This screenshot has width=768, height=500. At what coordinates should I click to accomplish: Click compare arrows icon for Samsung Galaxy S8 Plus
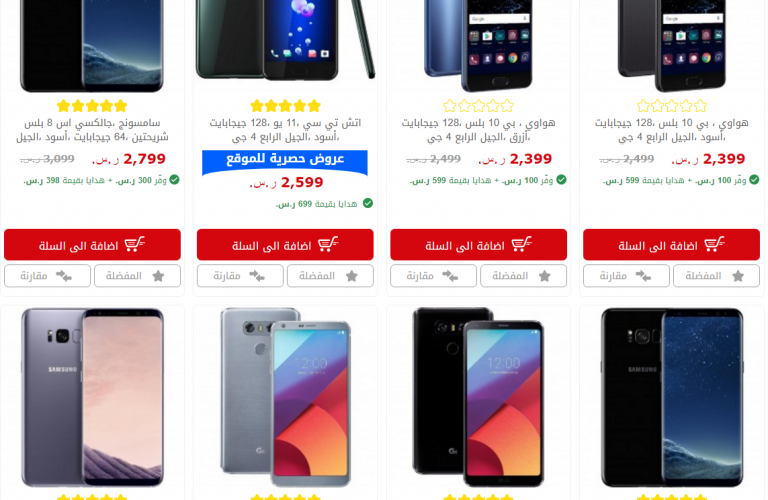64,276
